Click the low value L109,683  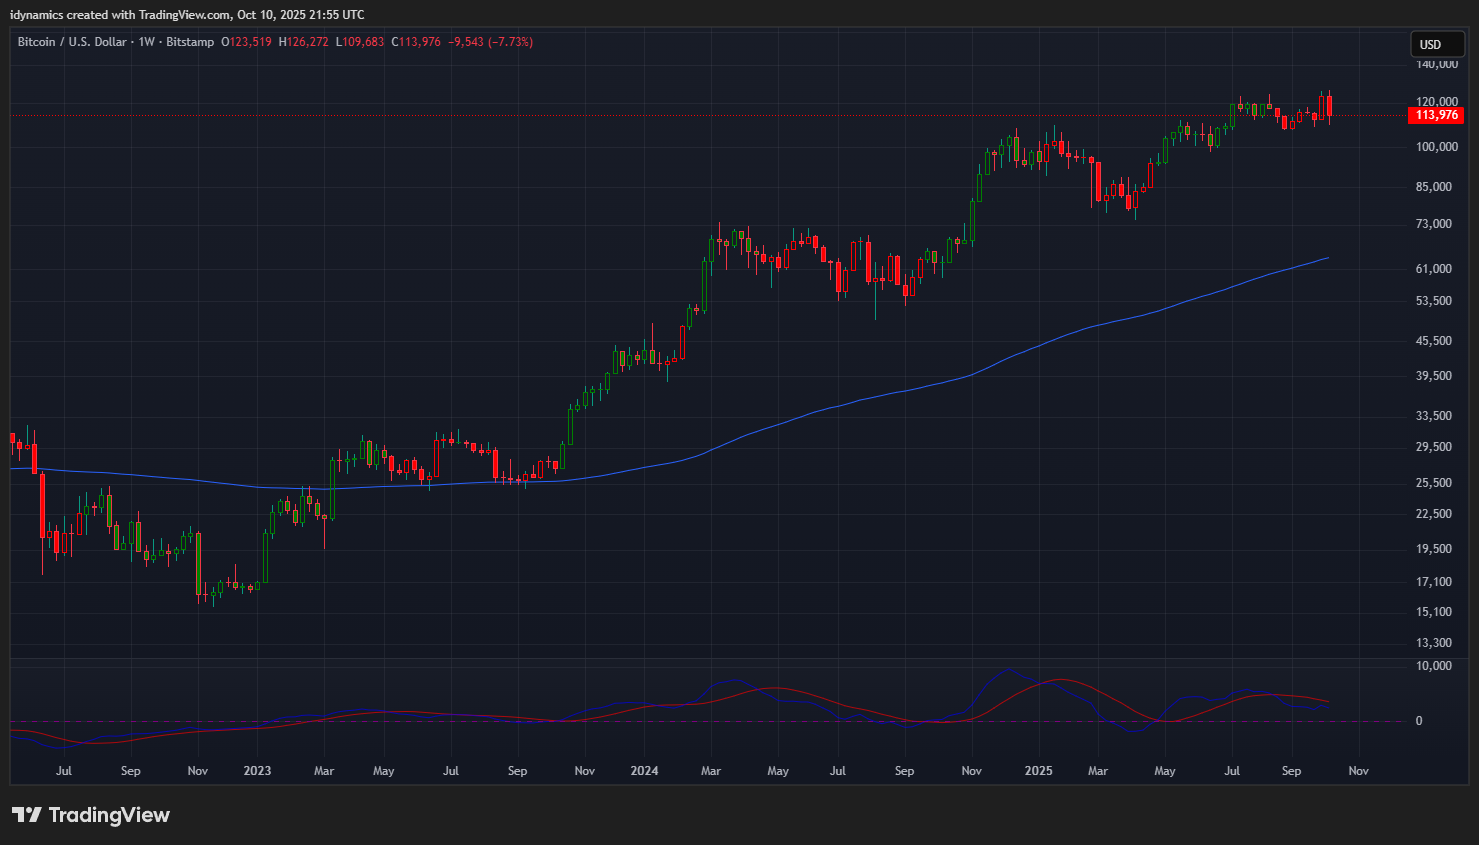pos(360,42)
